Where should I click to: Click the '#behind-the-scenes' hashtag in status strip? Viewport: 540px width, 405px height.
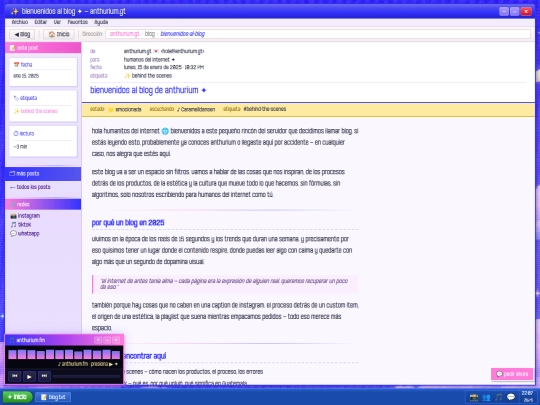pos(264,109)
